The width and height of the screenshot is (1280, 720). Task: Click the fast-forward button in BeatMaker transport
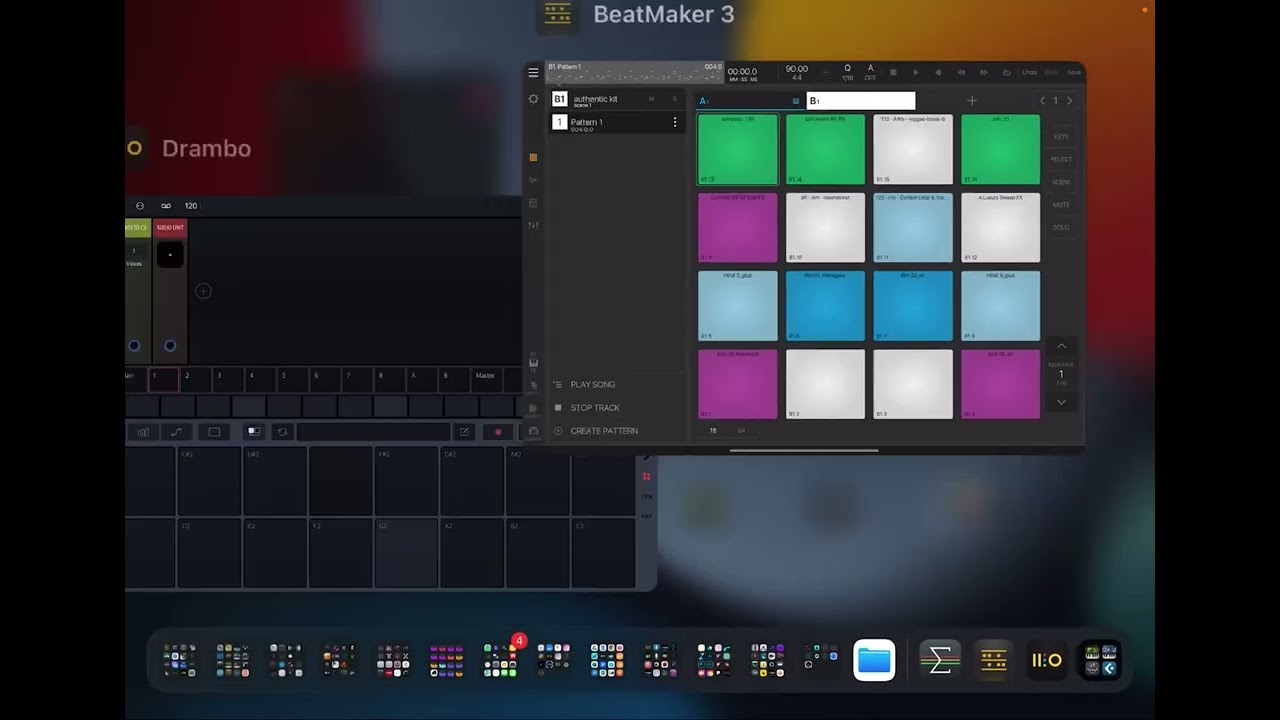[984, 72]
